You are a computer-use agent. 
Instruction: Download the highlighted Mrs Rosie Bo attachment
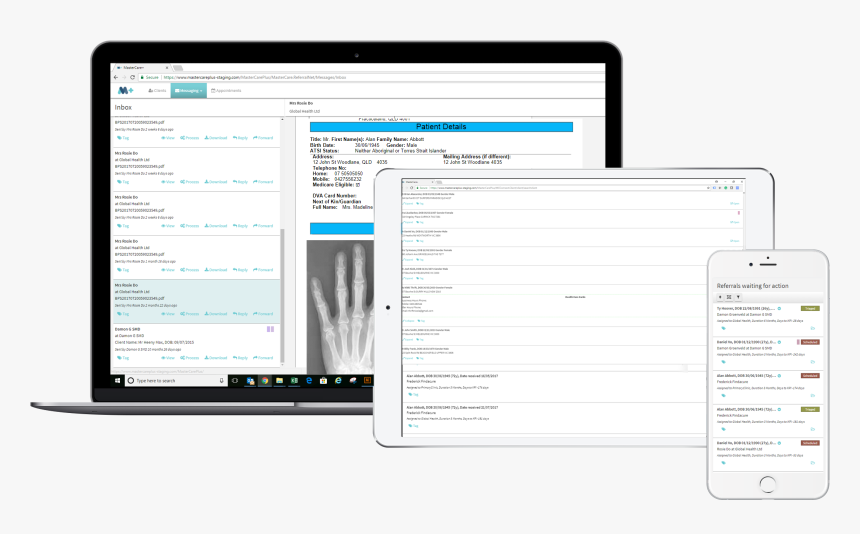216,314
